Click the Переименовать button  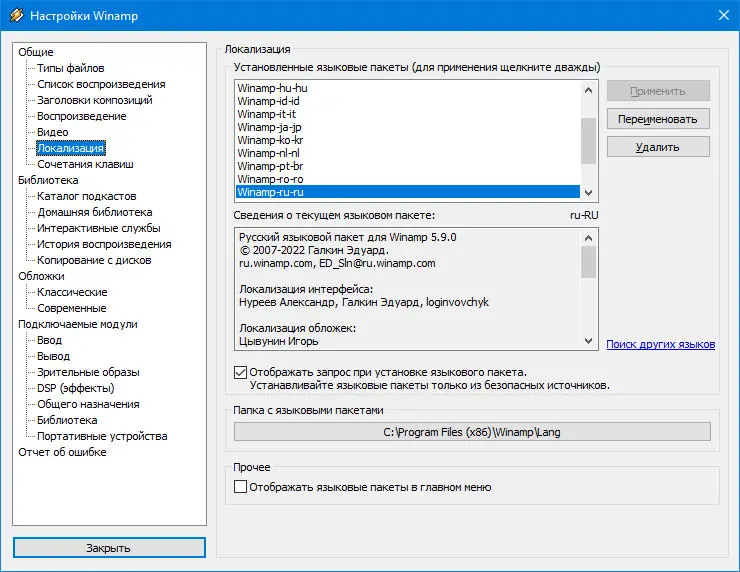pyautogui.click(x=658, y=119)
